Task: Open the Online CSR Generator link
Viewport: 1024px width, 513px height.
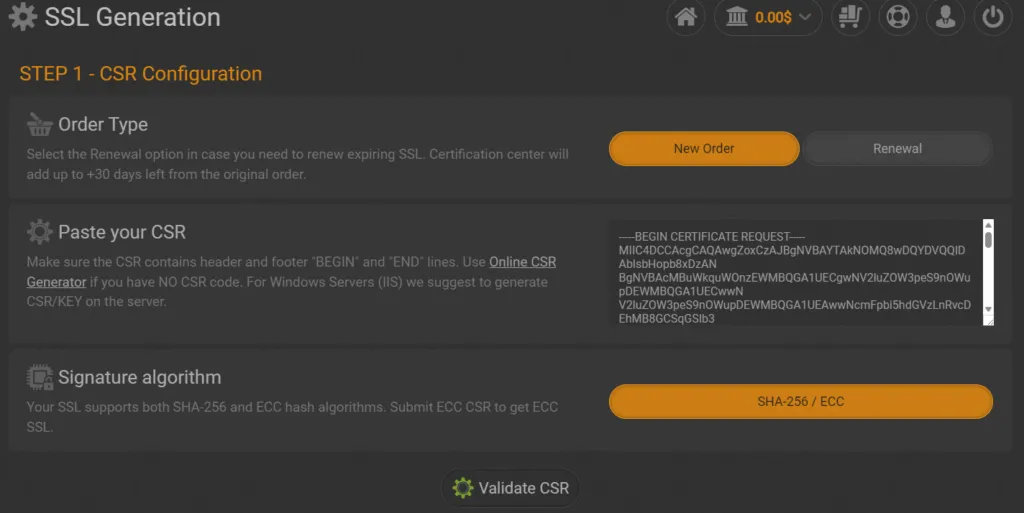Action: tap(522, 262)
